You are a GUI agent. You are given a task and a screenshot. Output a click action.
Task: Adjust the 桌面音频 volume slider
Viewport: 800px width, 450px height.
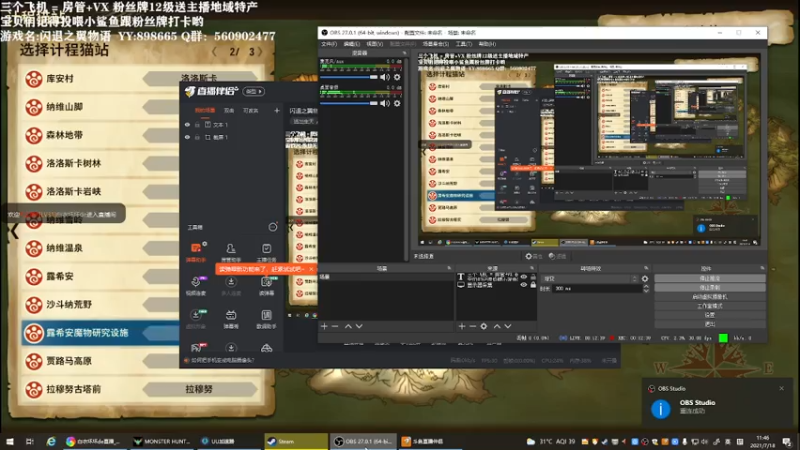[x=348, y=103]
